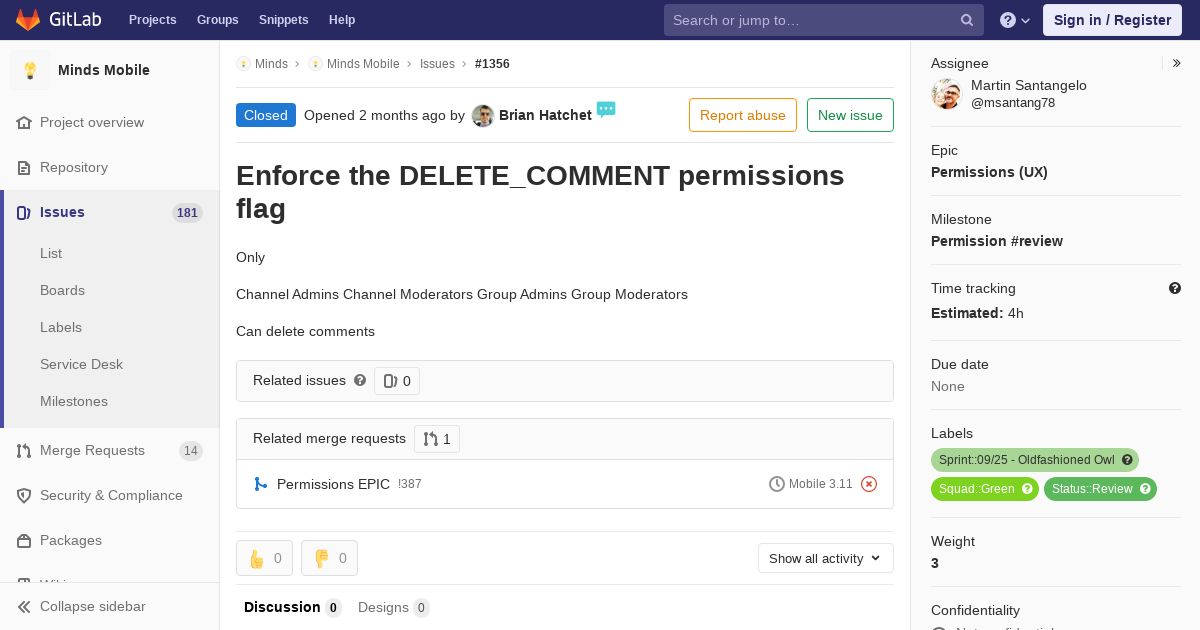Click the GitLab fox logo

[x=28, y=19]
